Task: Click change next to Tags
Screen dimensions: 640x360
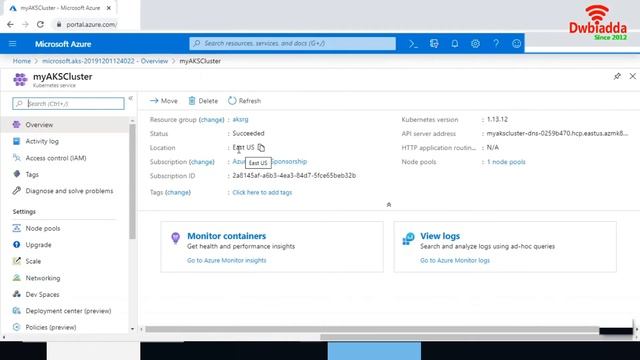Action: 178,192
